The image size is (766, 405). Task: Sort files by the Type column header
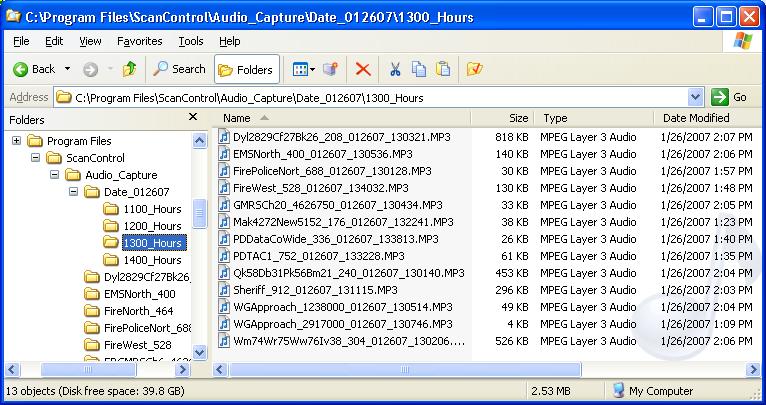point(593,118)
